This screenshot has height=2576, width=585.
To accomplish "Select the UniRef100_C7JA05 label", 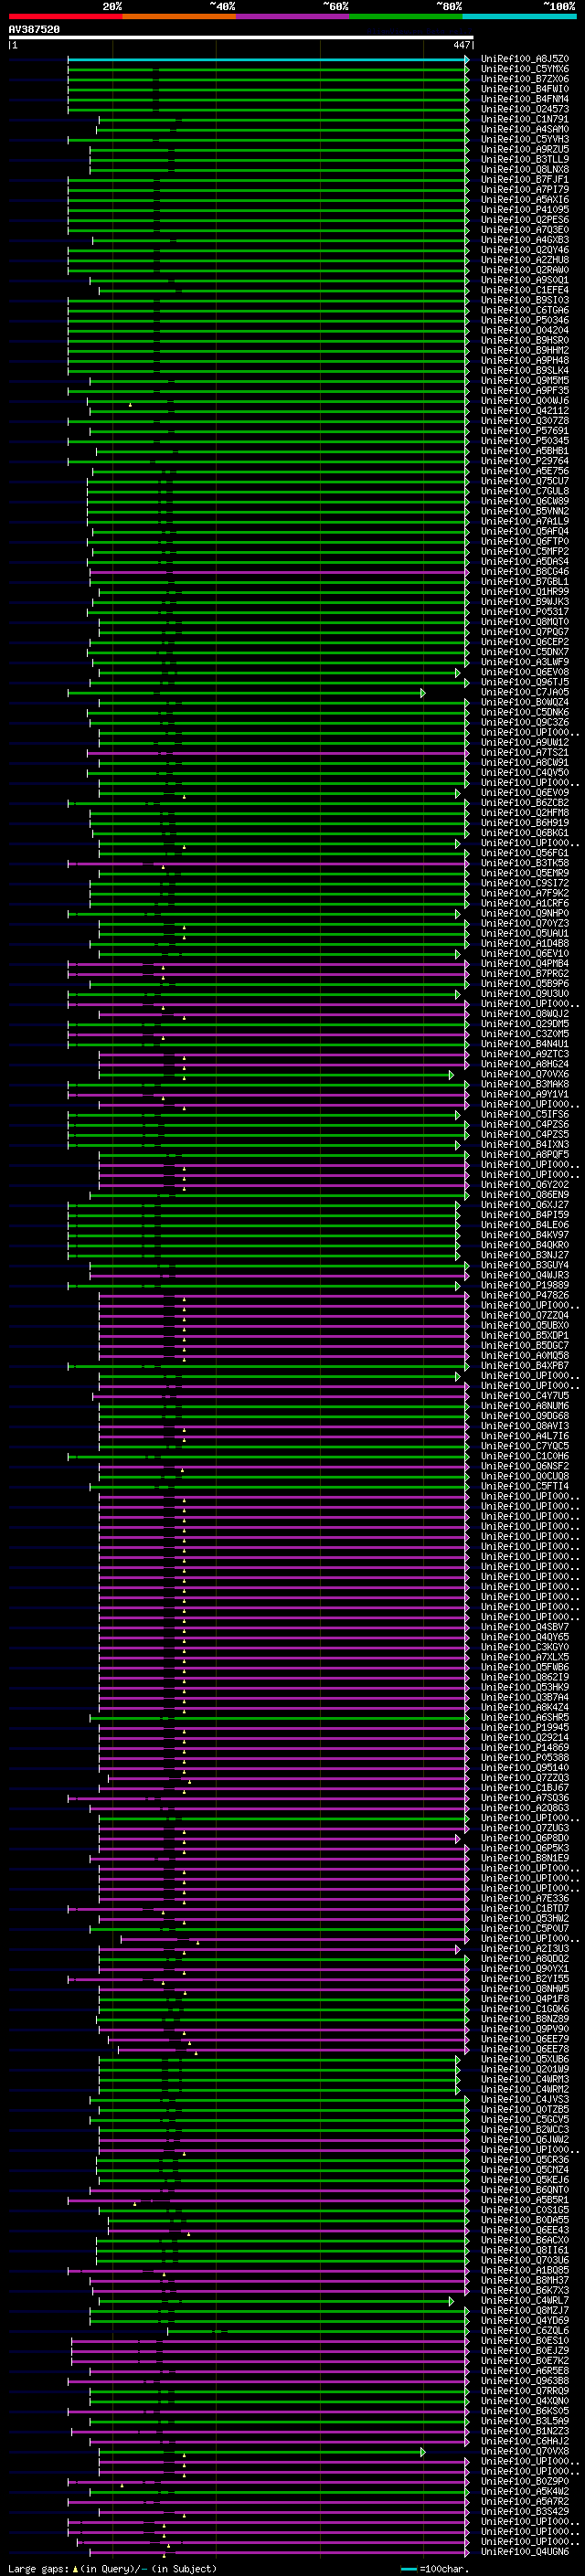I will [x=525, y=692].
